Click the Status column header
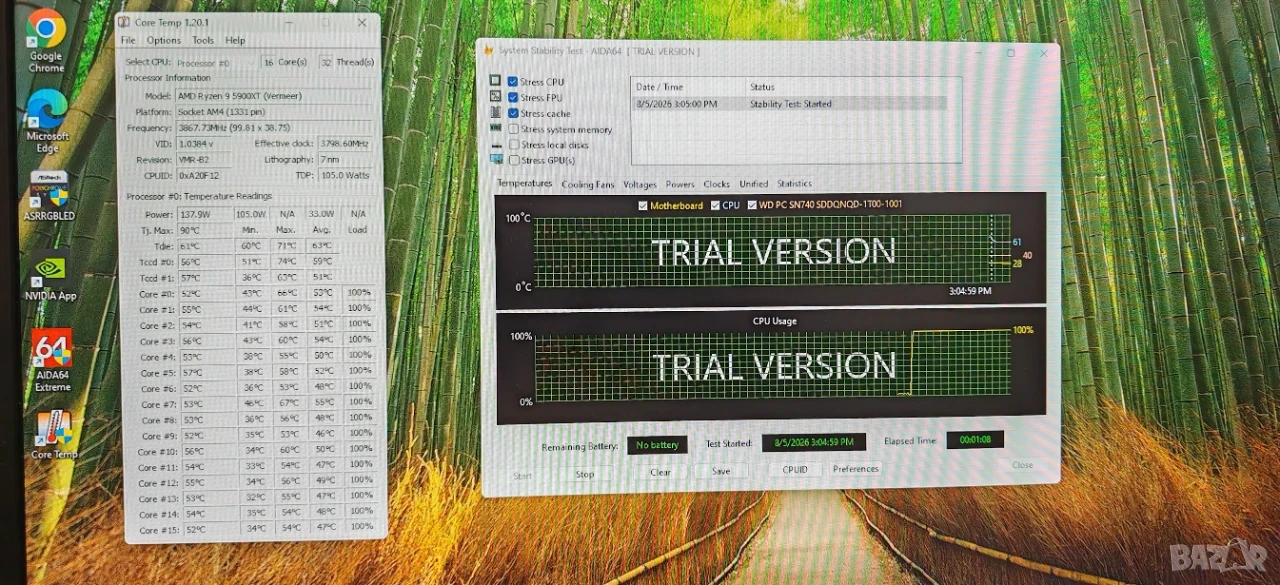This screenshot has width=1280, height=585. pos(762,87)
